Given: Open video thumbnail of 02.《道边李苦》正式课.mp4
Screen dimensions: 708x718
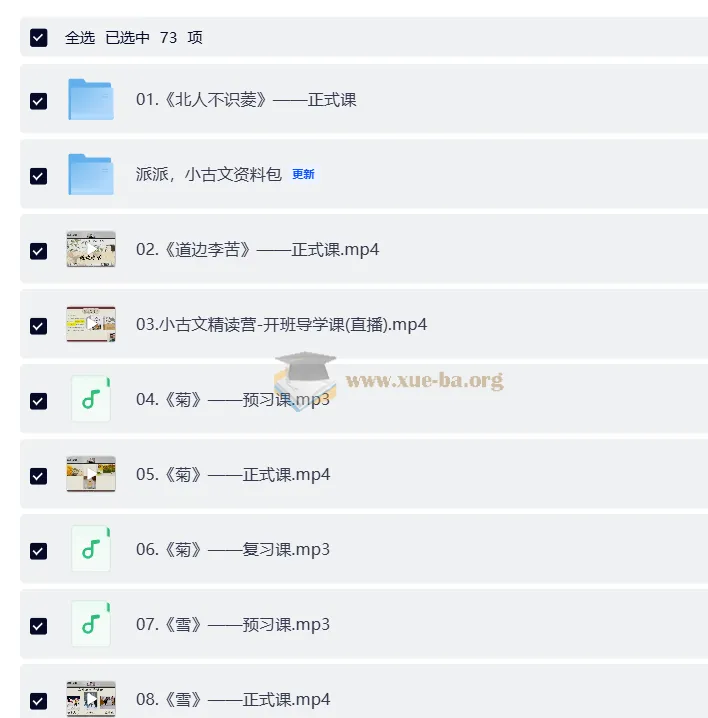Looking at the screenshot, I should tap(91, 249).
